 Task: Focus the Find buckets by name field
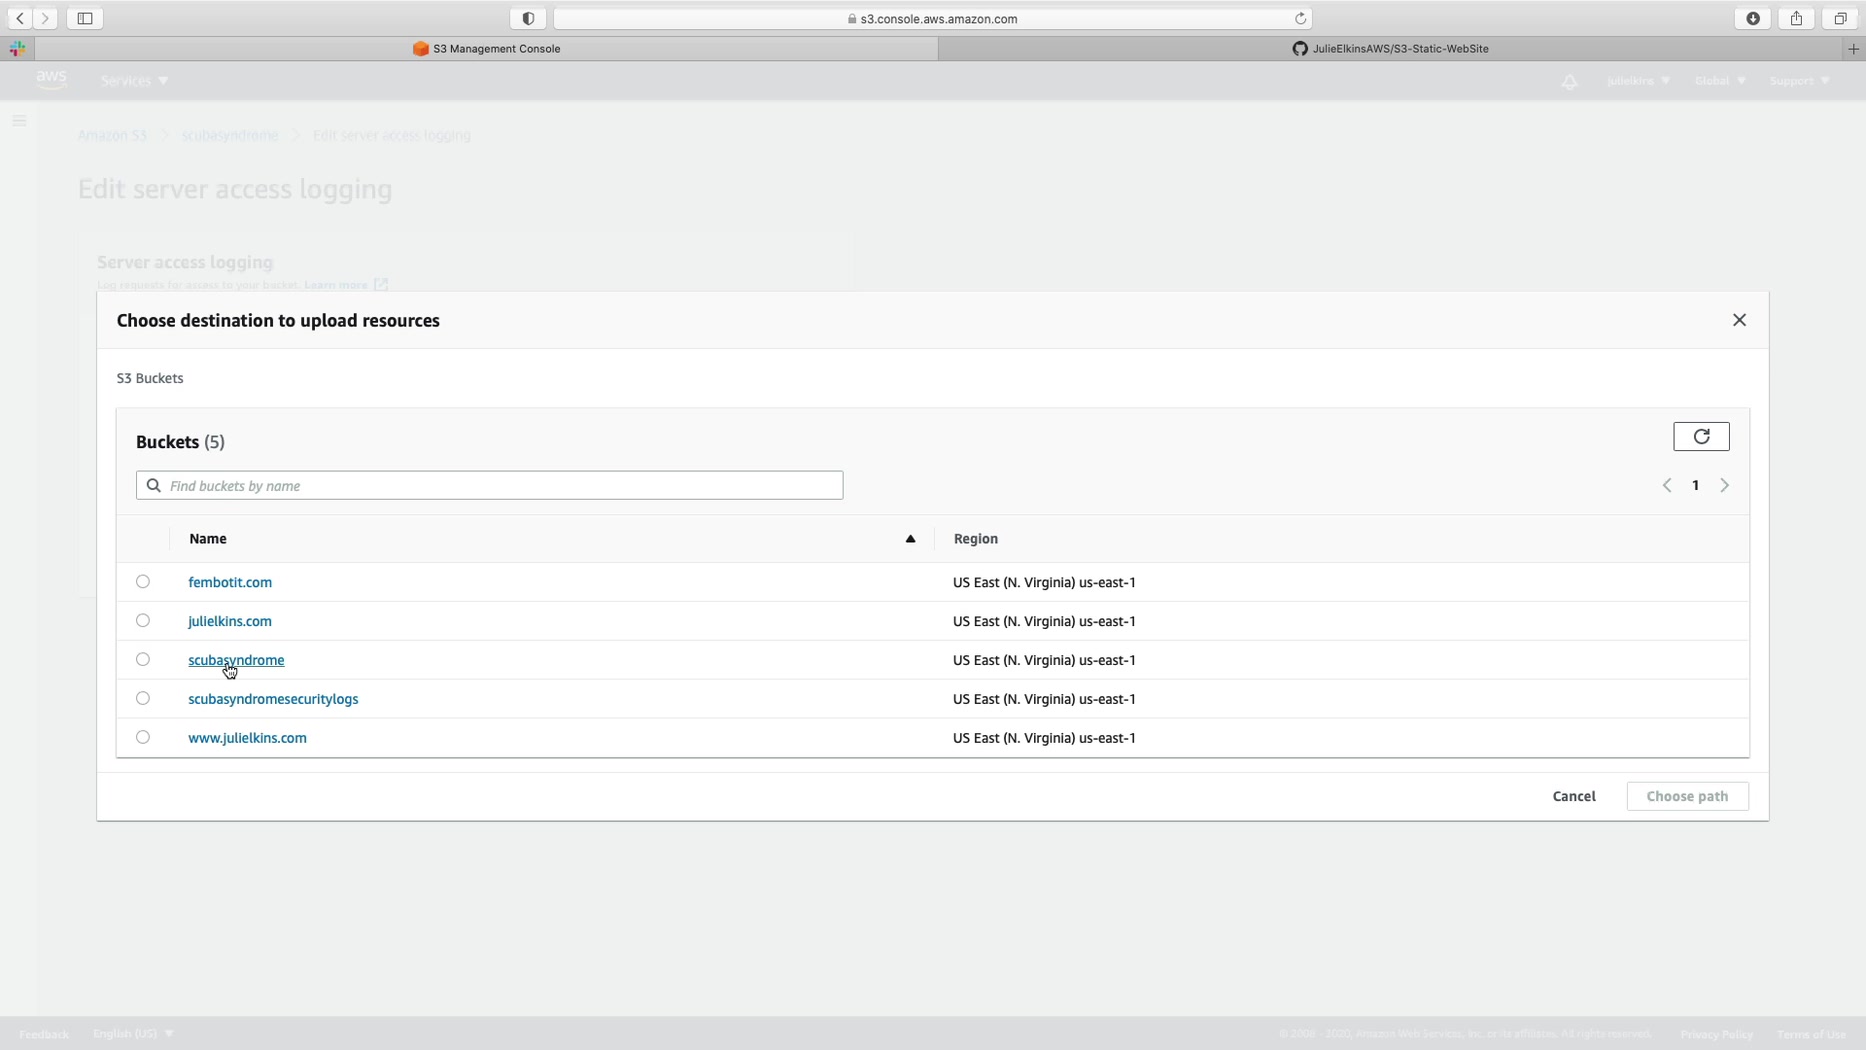[489, 485]
